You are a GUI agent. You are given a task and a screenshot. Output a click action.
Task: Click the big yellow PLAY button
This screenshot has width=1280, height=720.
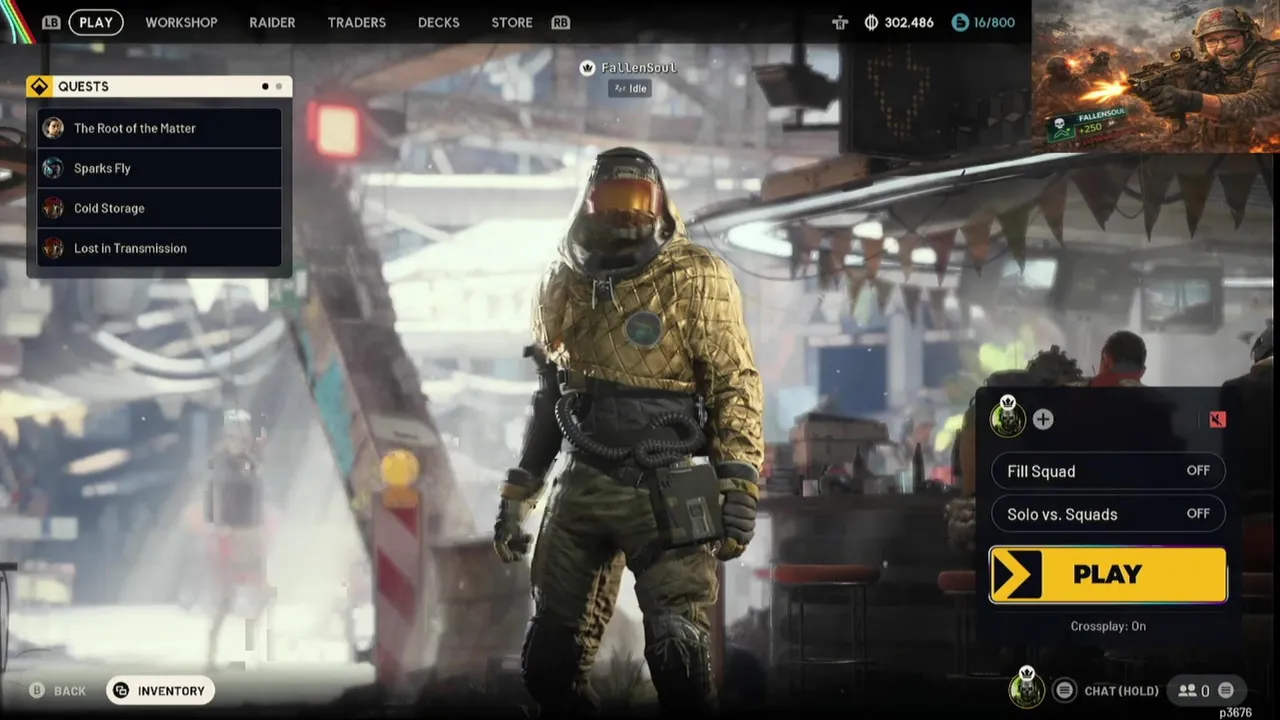coord(1108,574)
